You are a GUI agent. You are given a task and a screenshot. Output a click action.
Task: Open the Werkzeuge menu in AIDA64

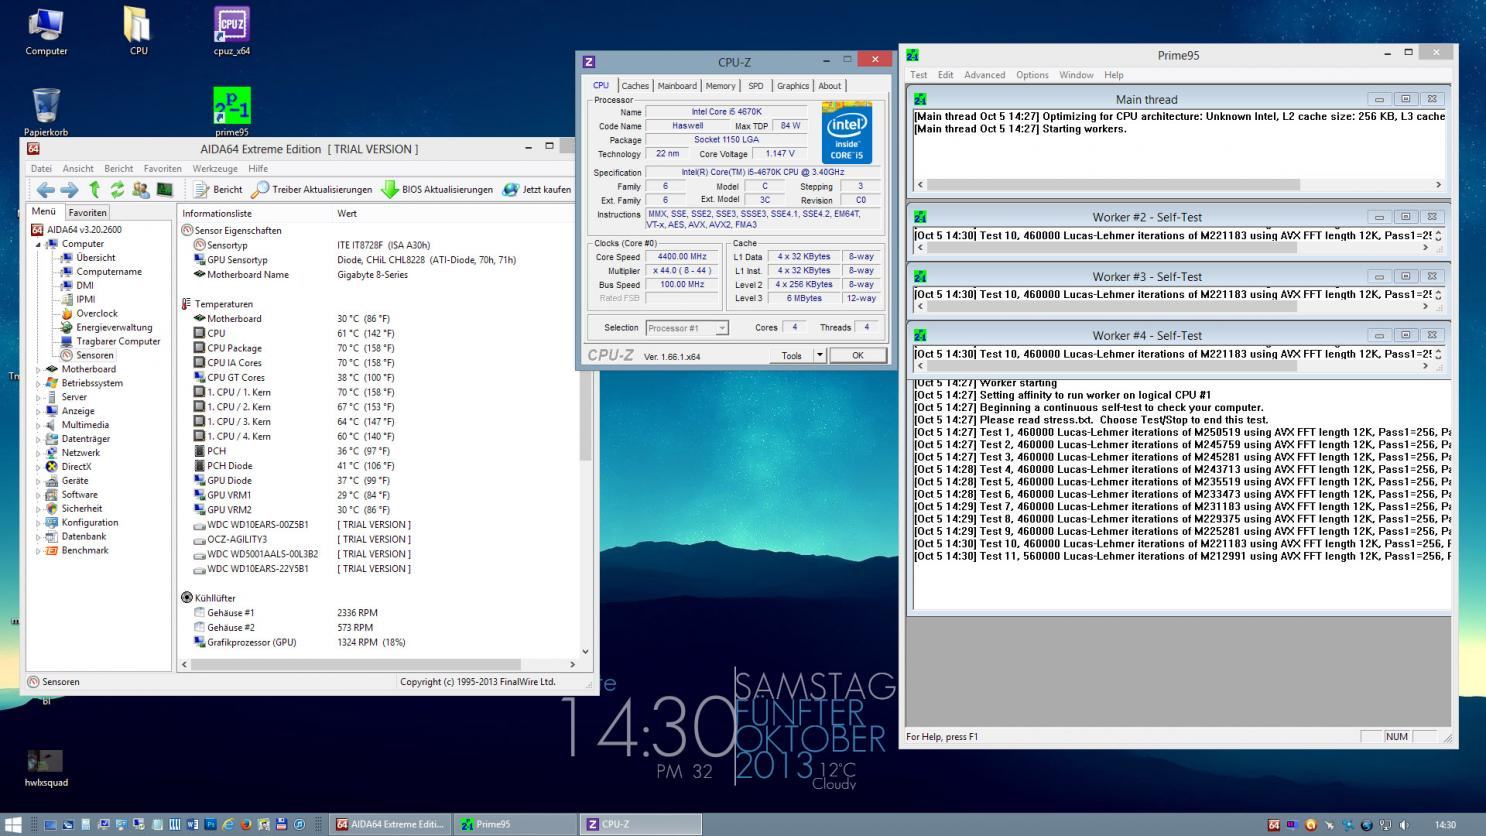tap(215, 168)
